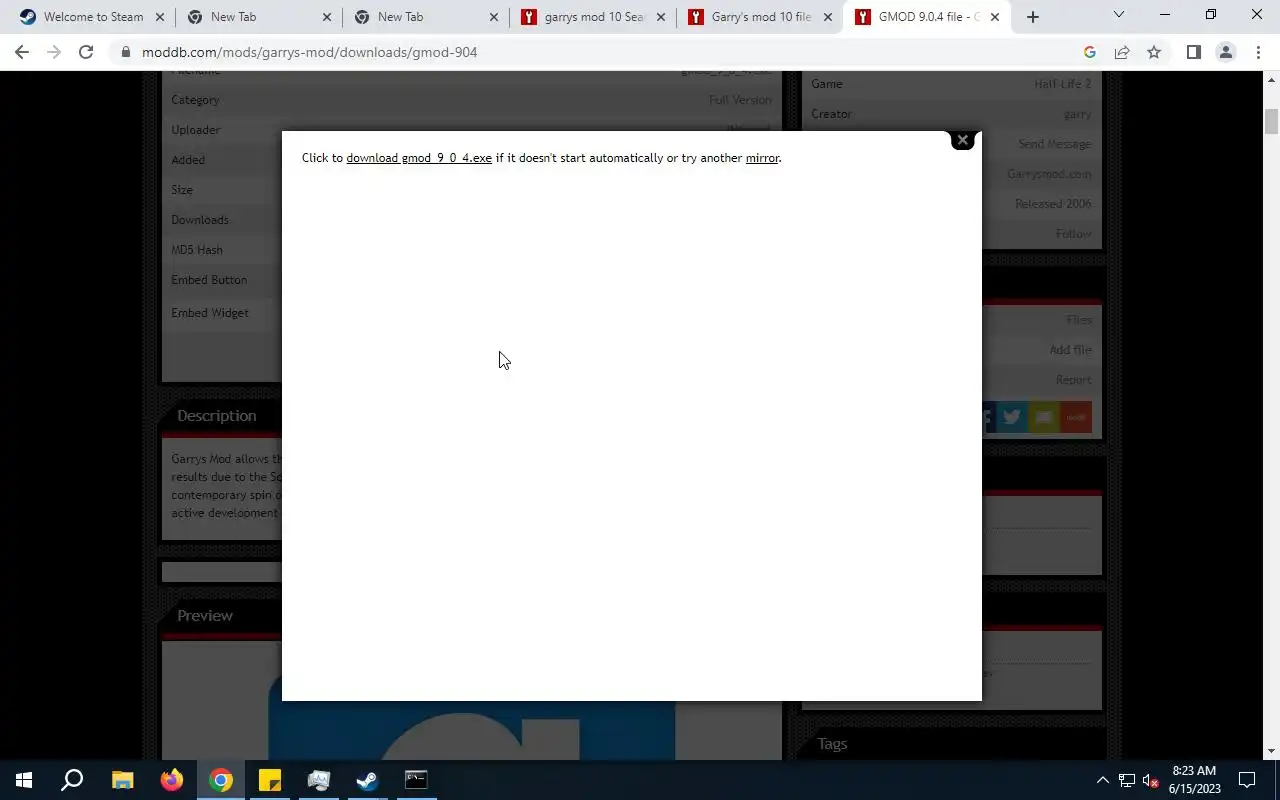
Task: Open Windows search from the taskbar
Action: coord(72,780)
